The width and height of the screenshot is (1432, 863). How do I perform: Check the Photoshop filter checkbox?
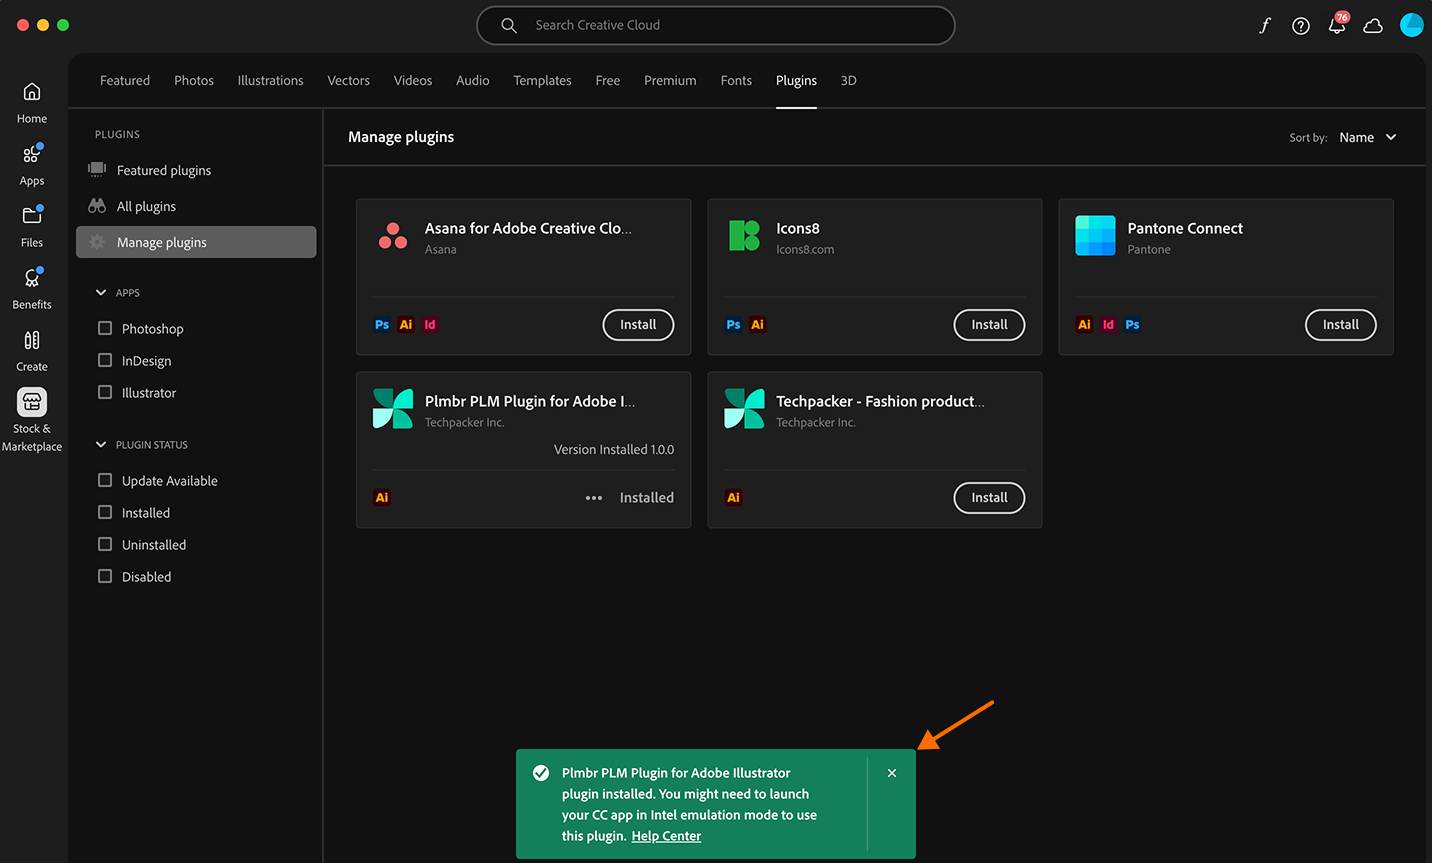click(x=105, y=328)
